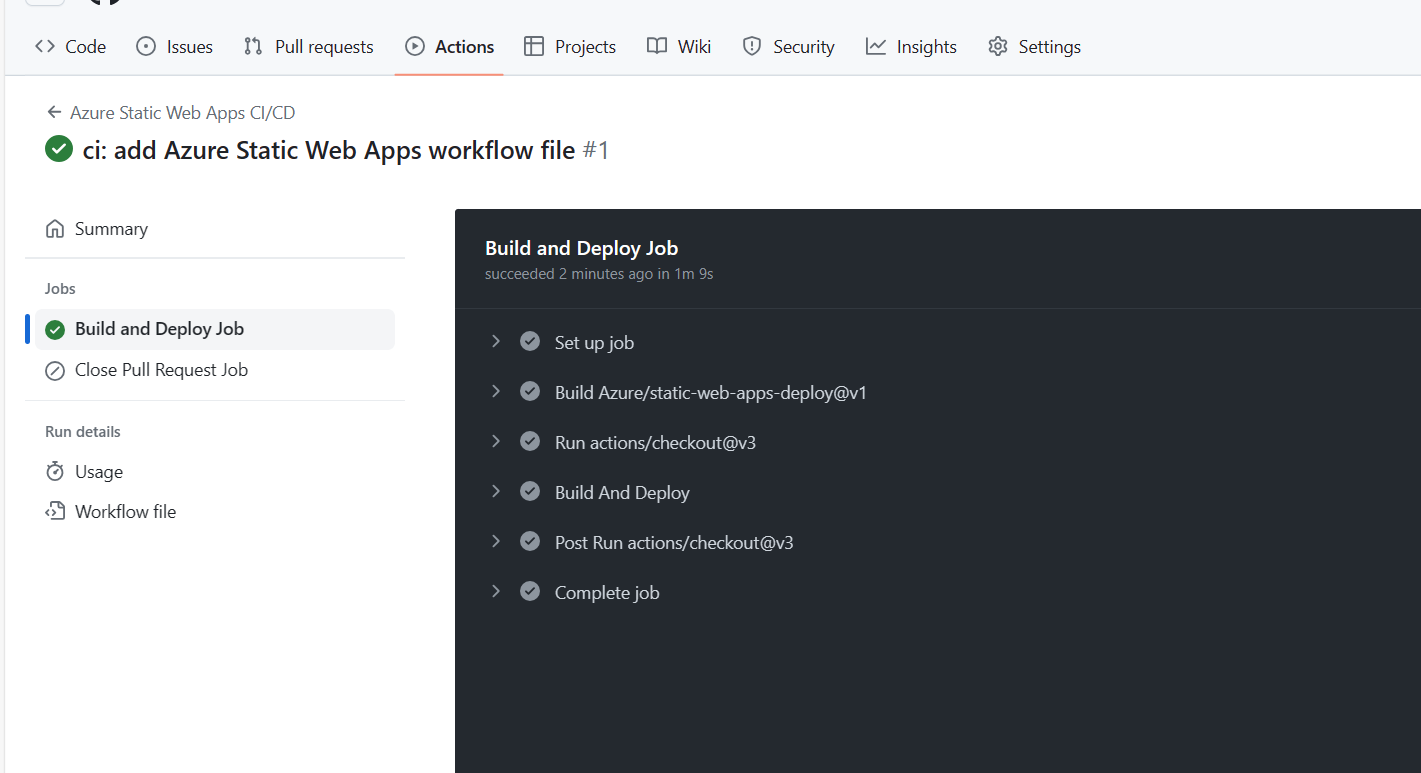Click the Projects table icon
This screenshot has width=1421, height=773.
[534, 46]
